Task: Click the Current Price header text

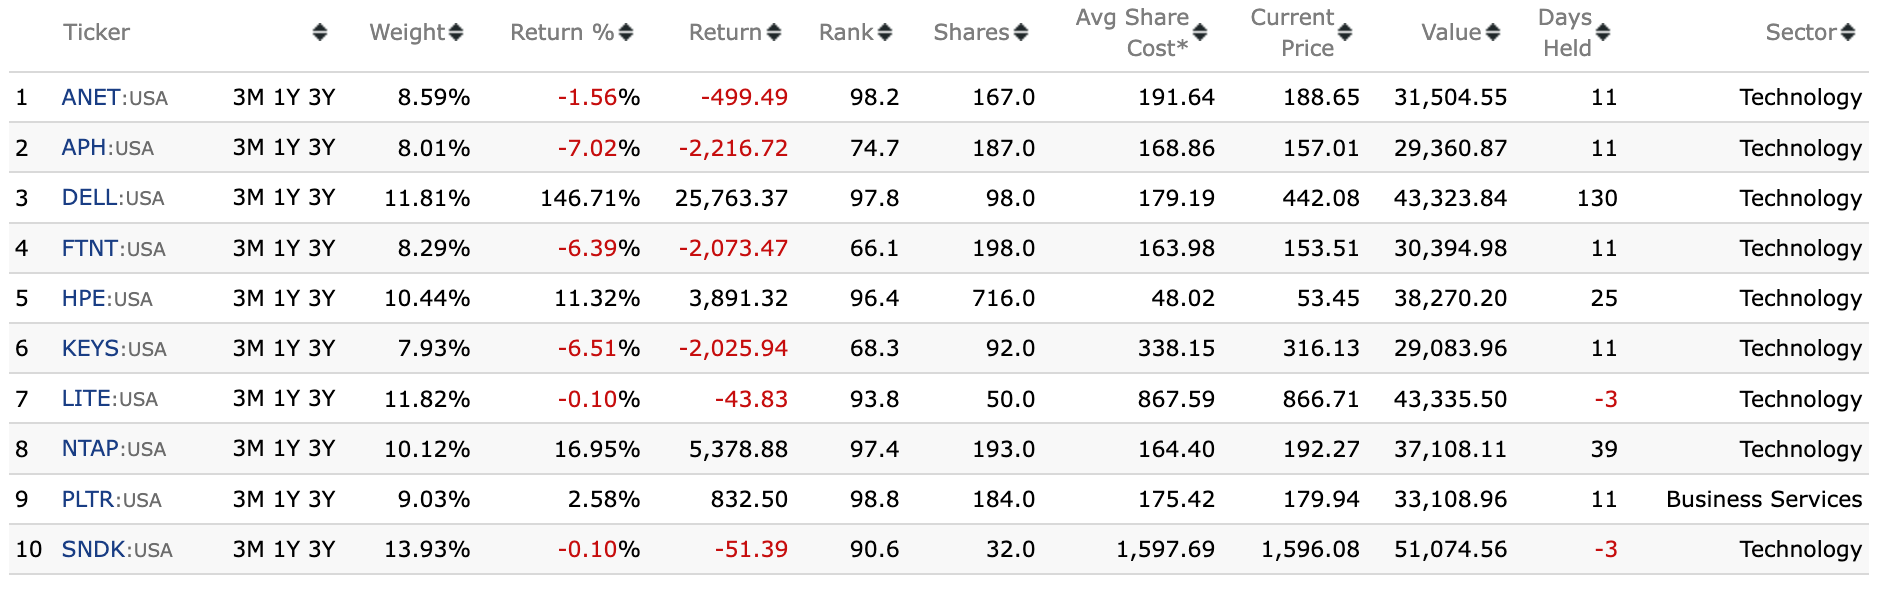Action: tap(1292, 32)
